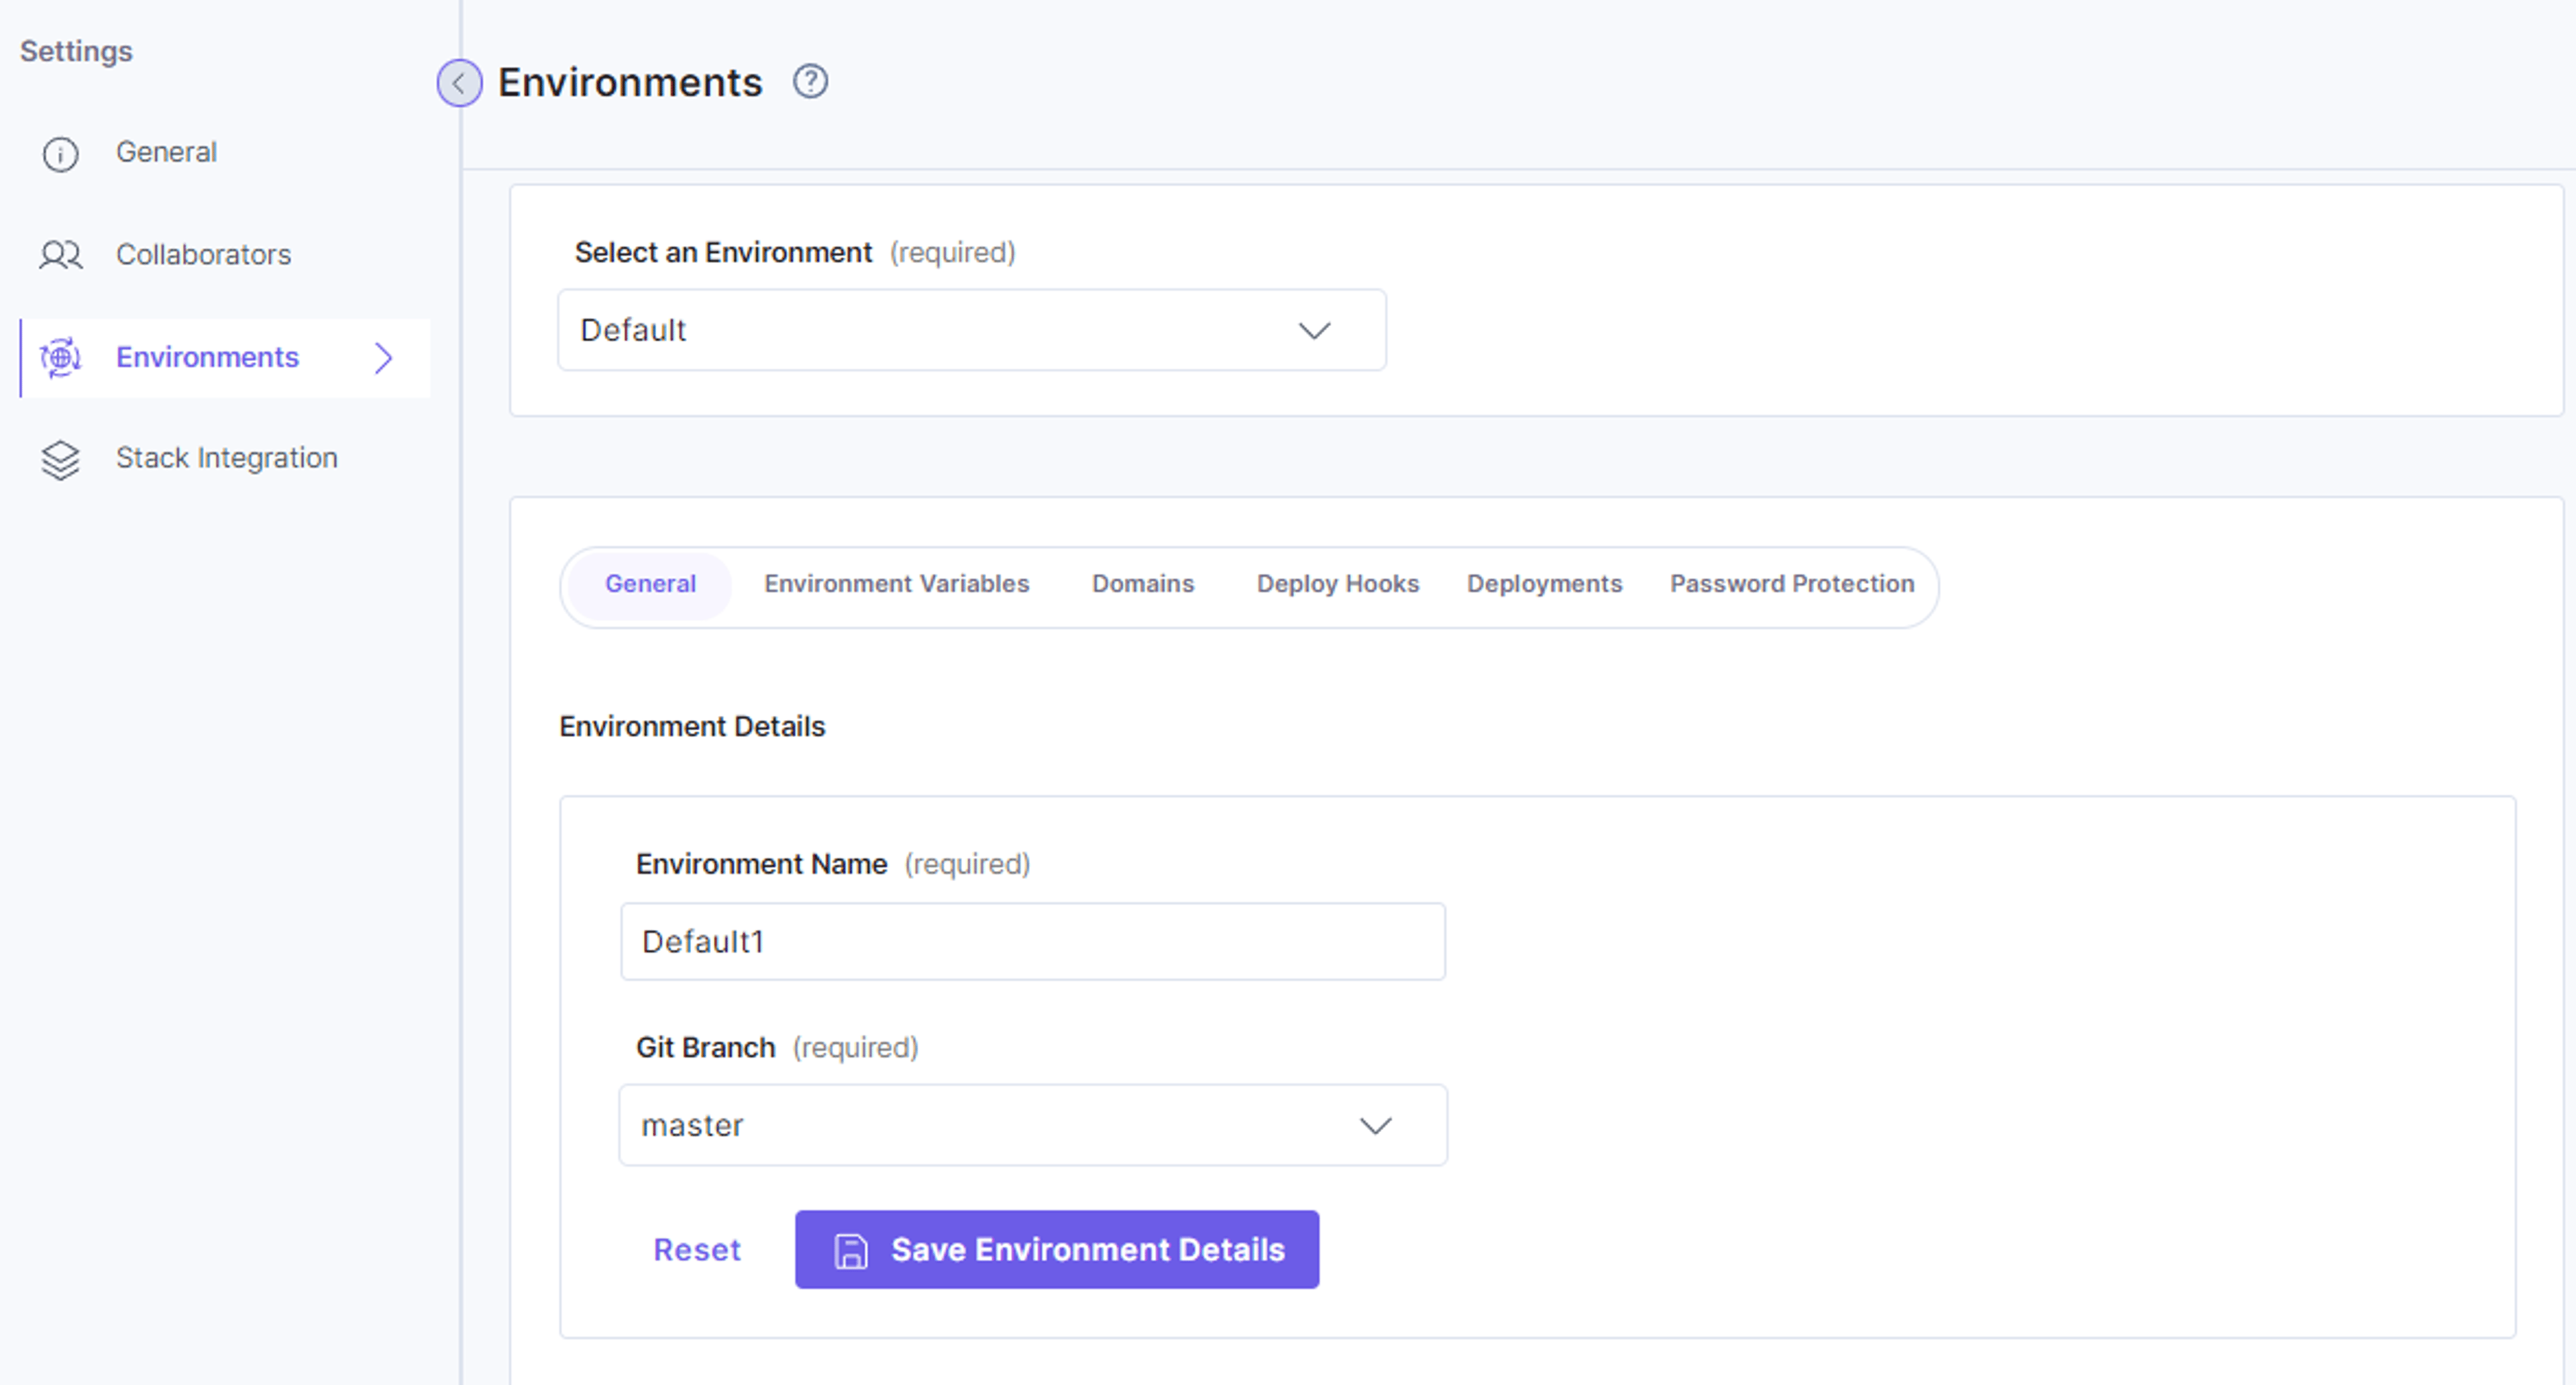
Task: Open the Deployments tab
Action: 1544,584
